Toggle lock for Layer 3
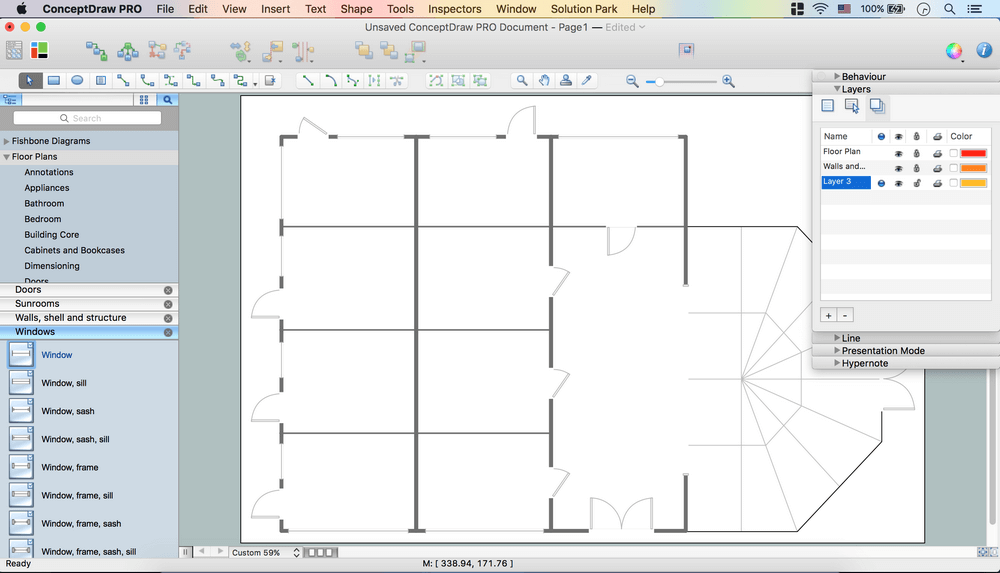Screen dimensions: 1000x573 coord(916,183)
